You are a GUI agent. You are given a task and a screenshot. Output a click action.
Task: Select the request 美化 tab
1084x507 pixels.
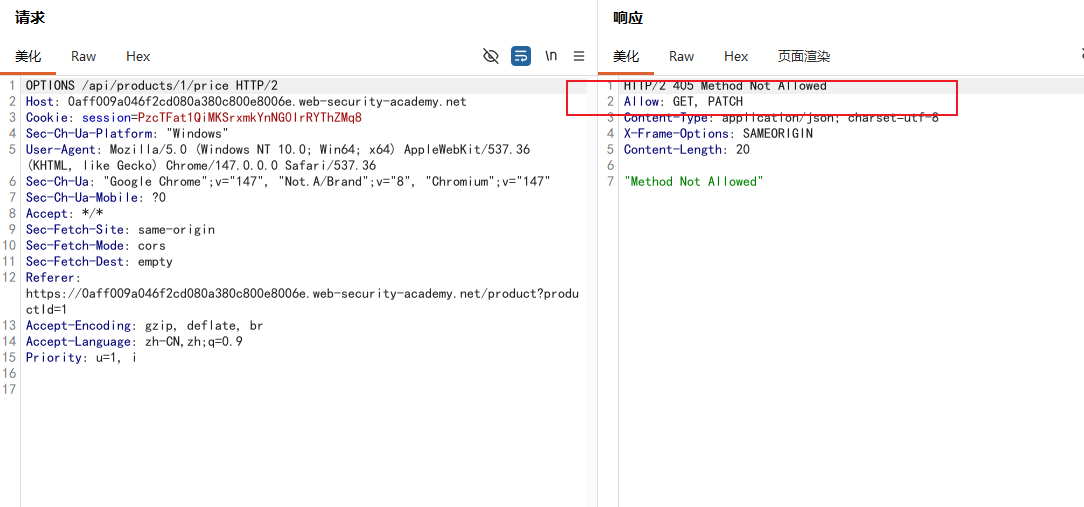(28, 57)
